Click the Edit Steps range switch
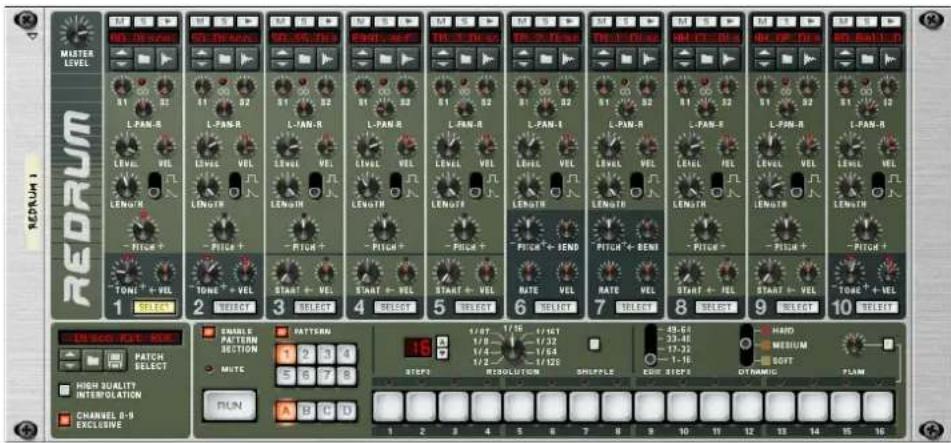 tap(650, 343)
